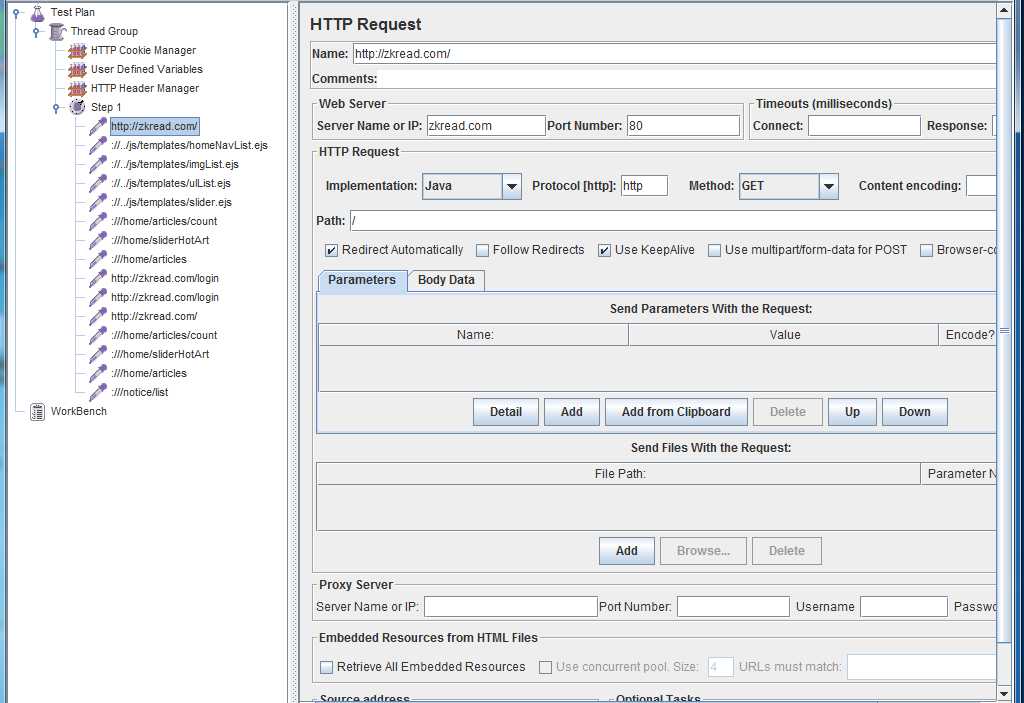Click the homeNavList.ejs sampler pipette icon

[97, 146]
